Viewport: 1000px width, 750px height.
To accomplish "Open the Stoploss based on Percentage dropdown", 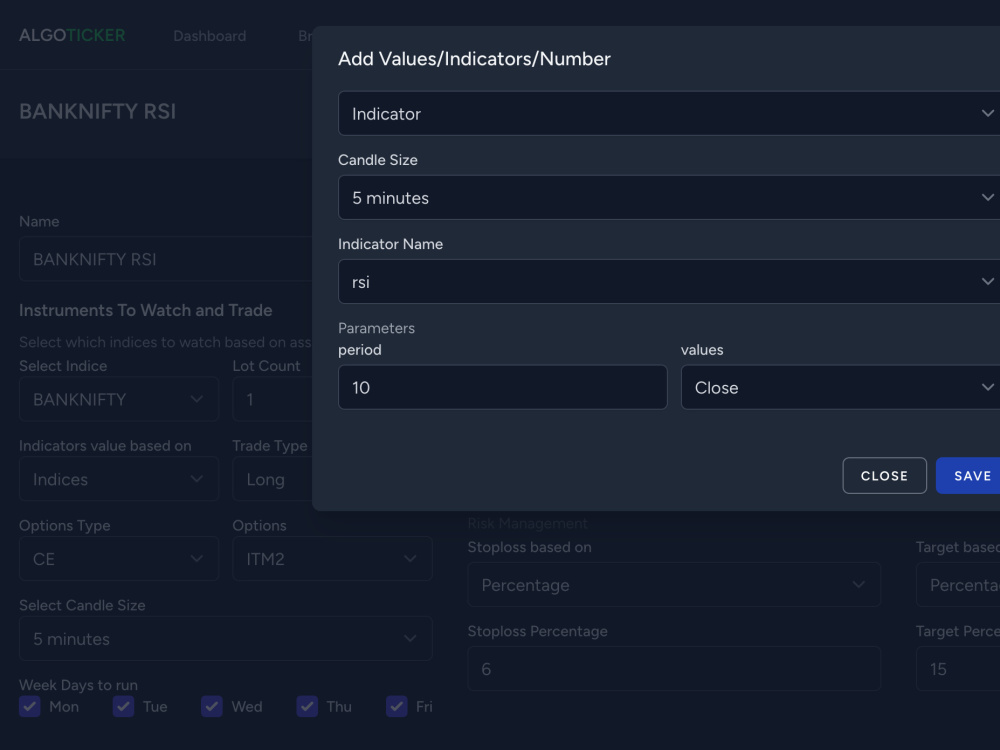I will [674, 584].
